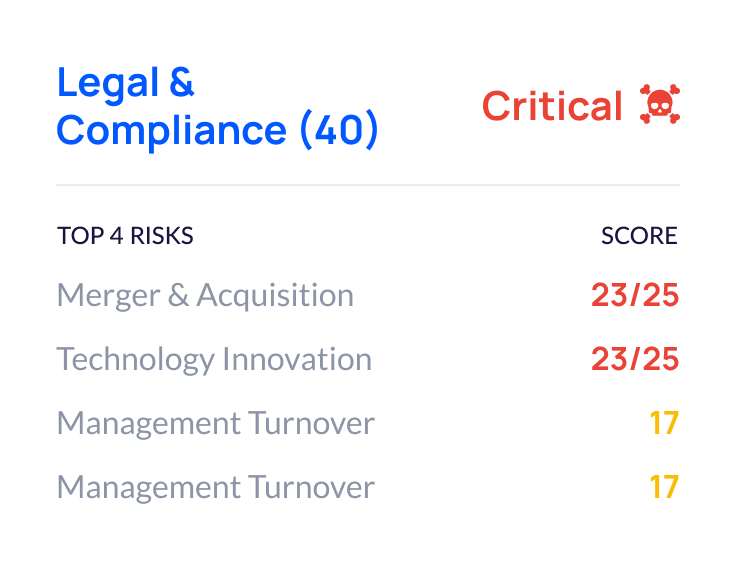Click the yellow 17 score in the last row
The height and width of the screenshot is (562, 736).
click(x=664, y=487)
